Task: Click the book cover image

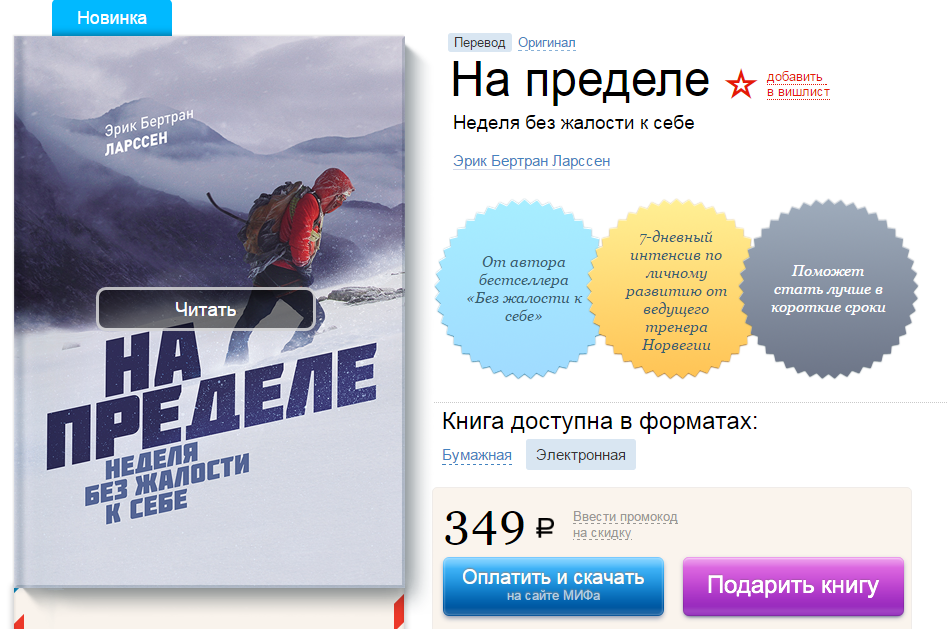Action: coord(209,311)
